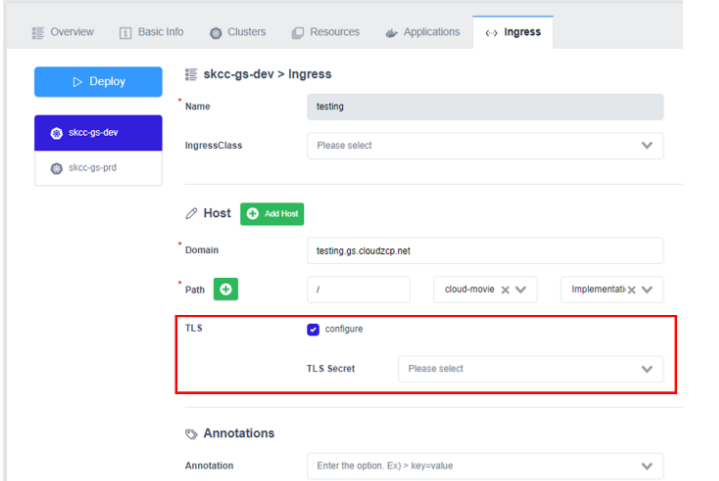Click the IngressClass label

click(x=214, y=146)
